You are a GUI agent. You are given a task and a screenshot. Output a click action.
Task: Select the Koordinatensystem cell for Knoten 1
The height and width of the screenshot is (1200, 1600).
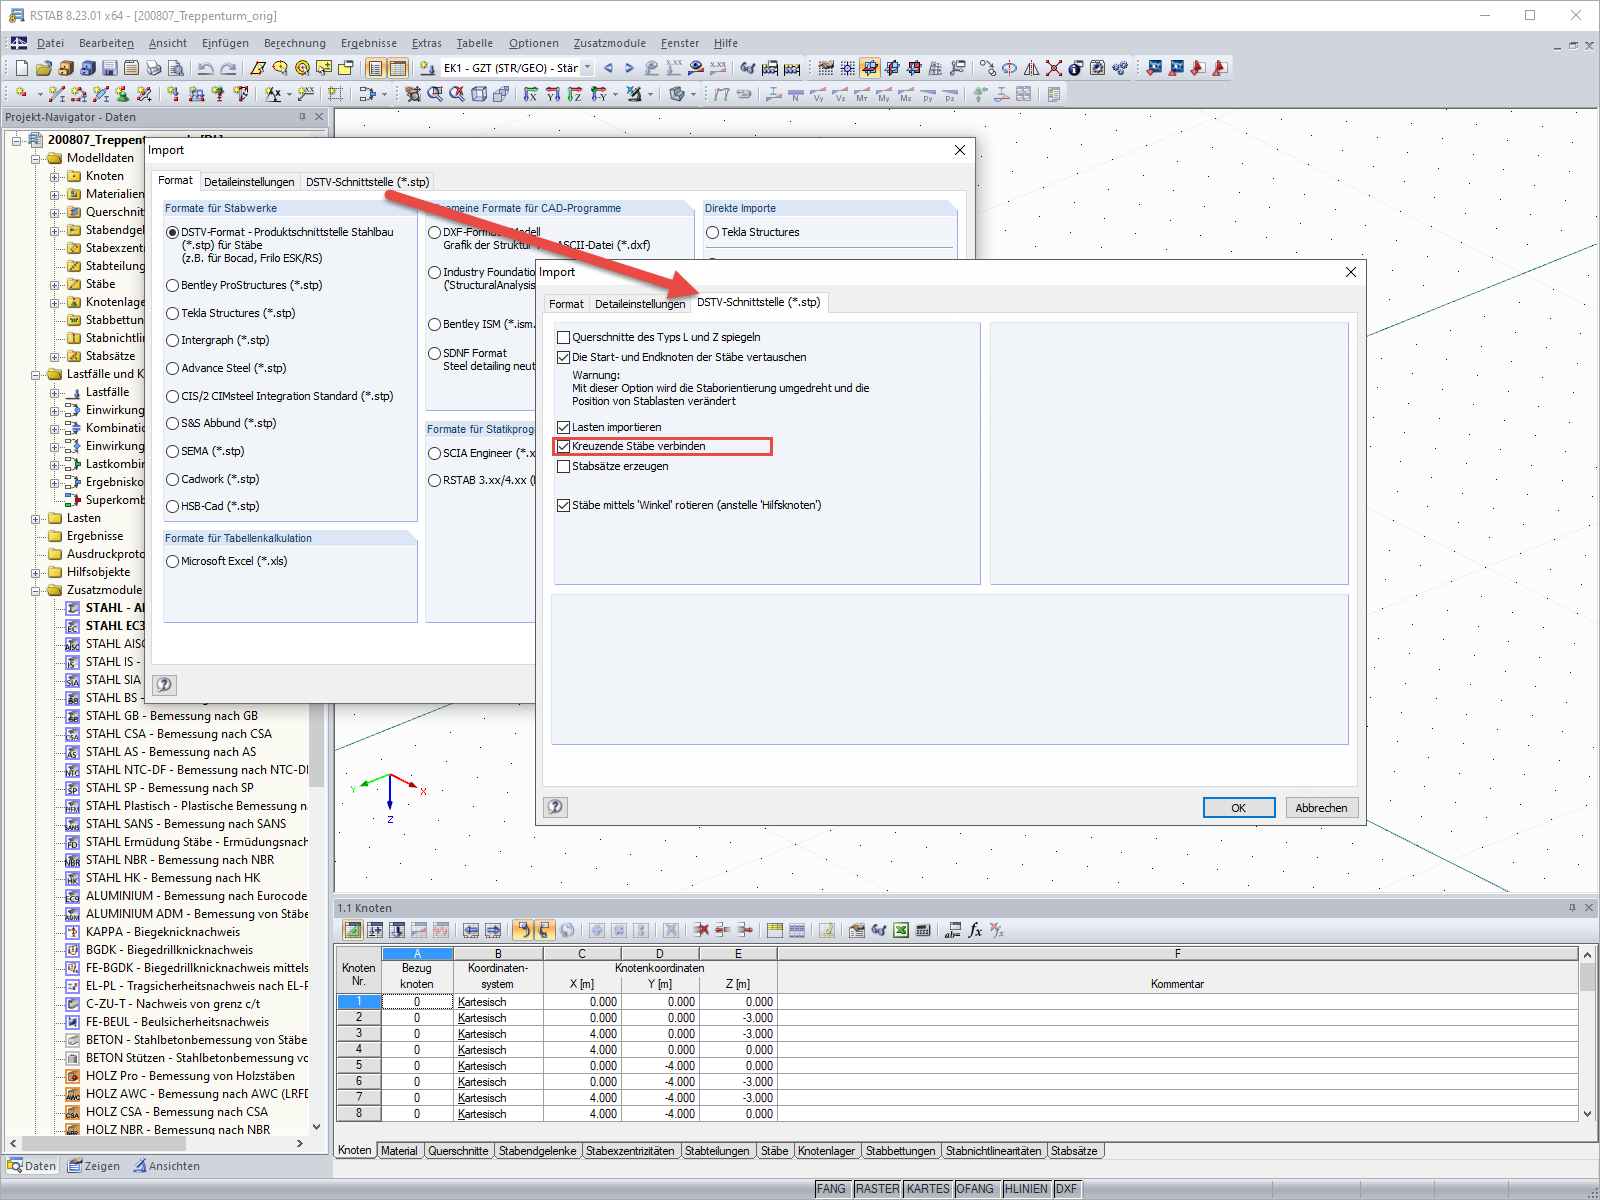pyautogui.click(x=498, y=1002)
